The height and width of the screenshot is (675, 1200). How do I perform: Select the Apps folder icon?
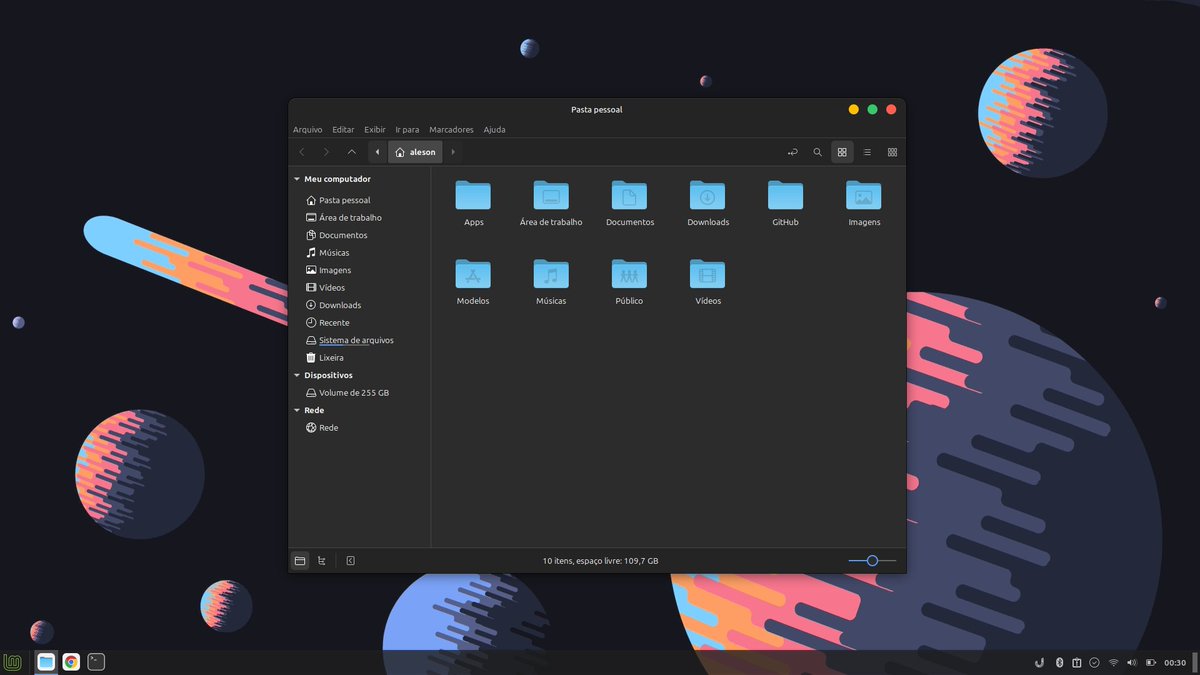[x=473, y=195]
